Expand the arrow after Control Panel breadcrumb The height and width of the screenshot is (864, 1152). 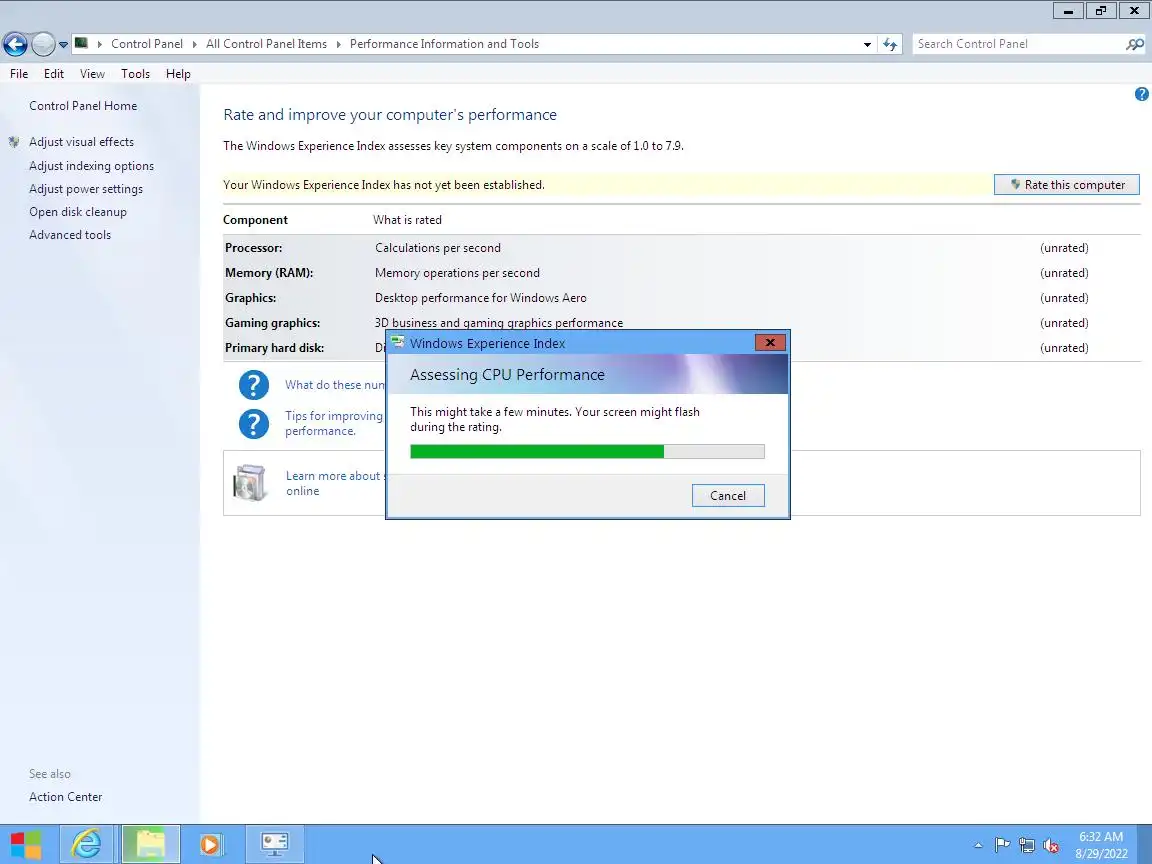pos(195,44)
